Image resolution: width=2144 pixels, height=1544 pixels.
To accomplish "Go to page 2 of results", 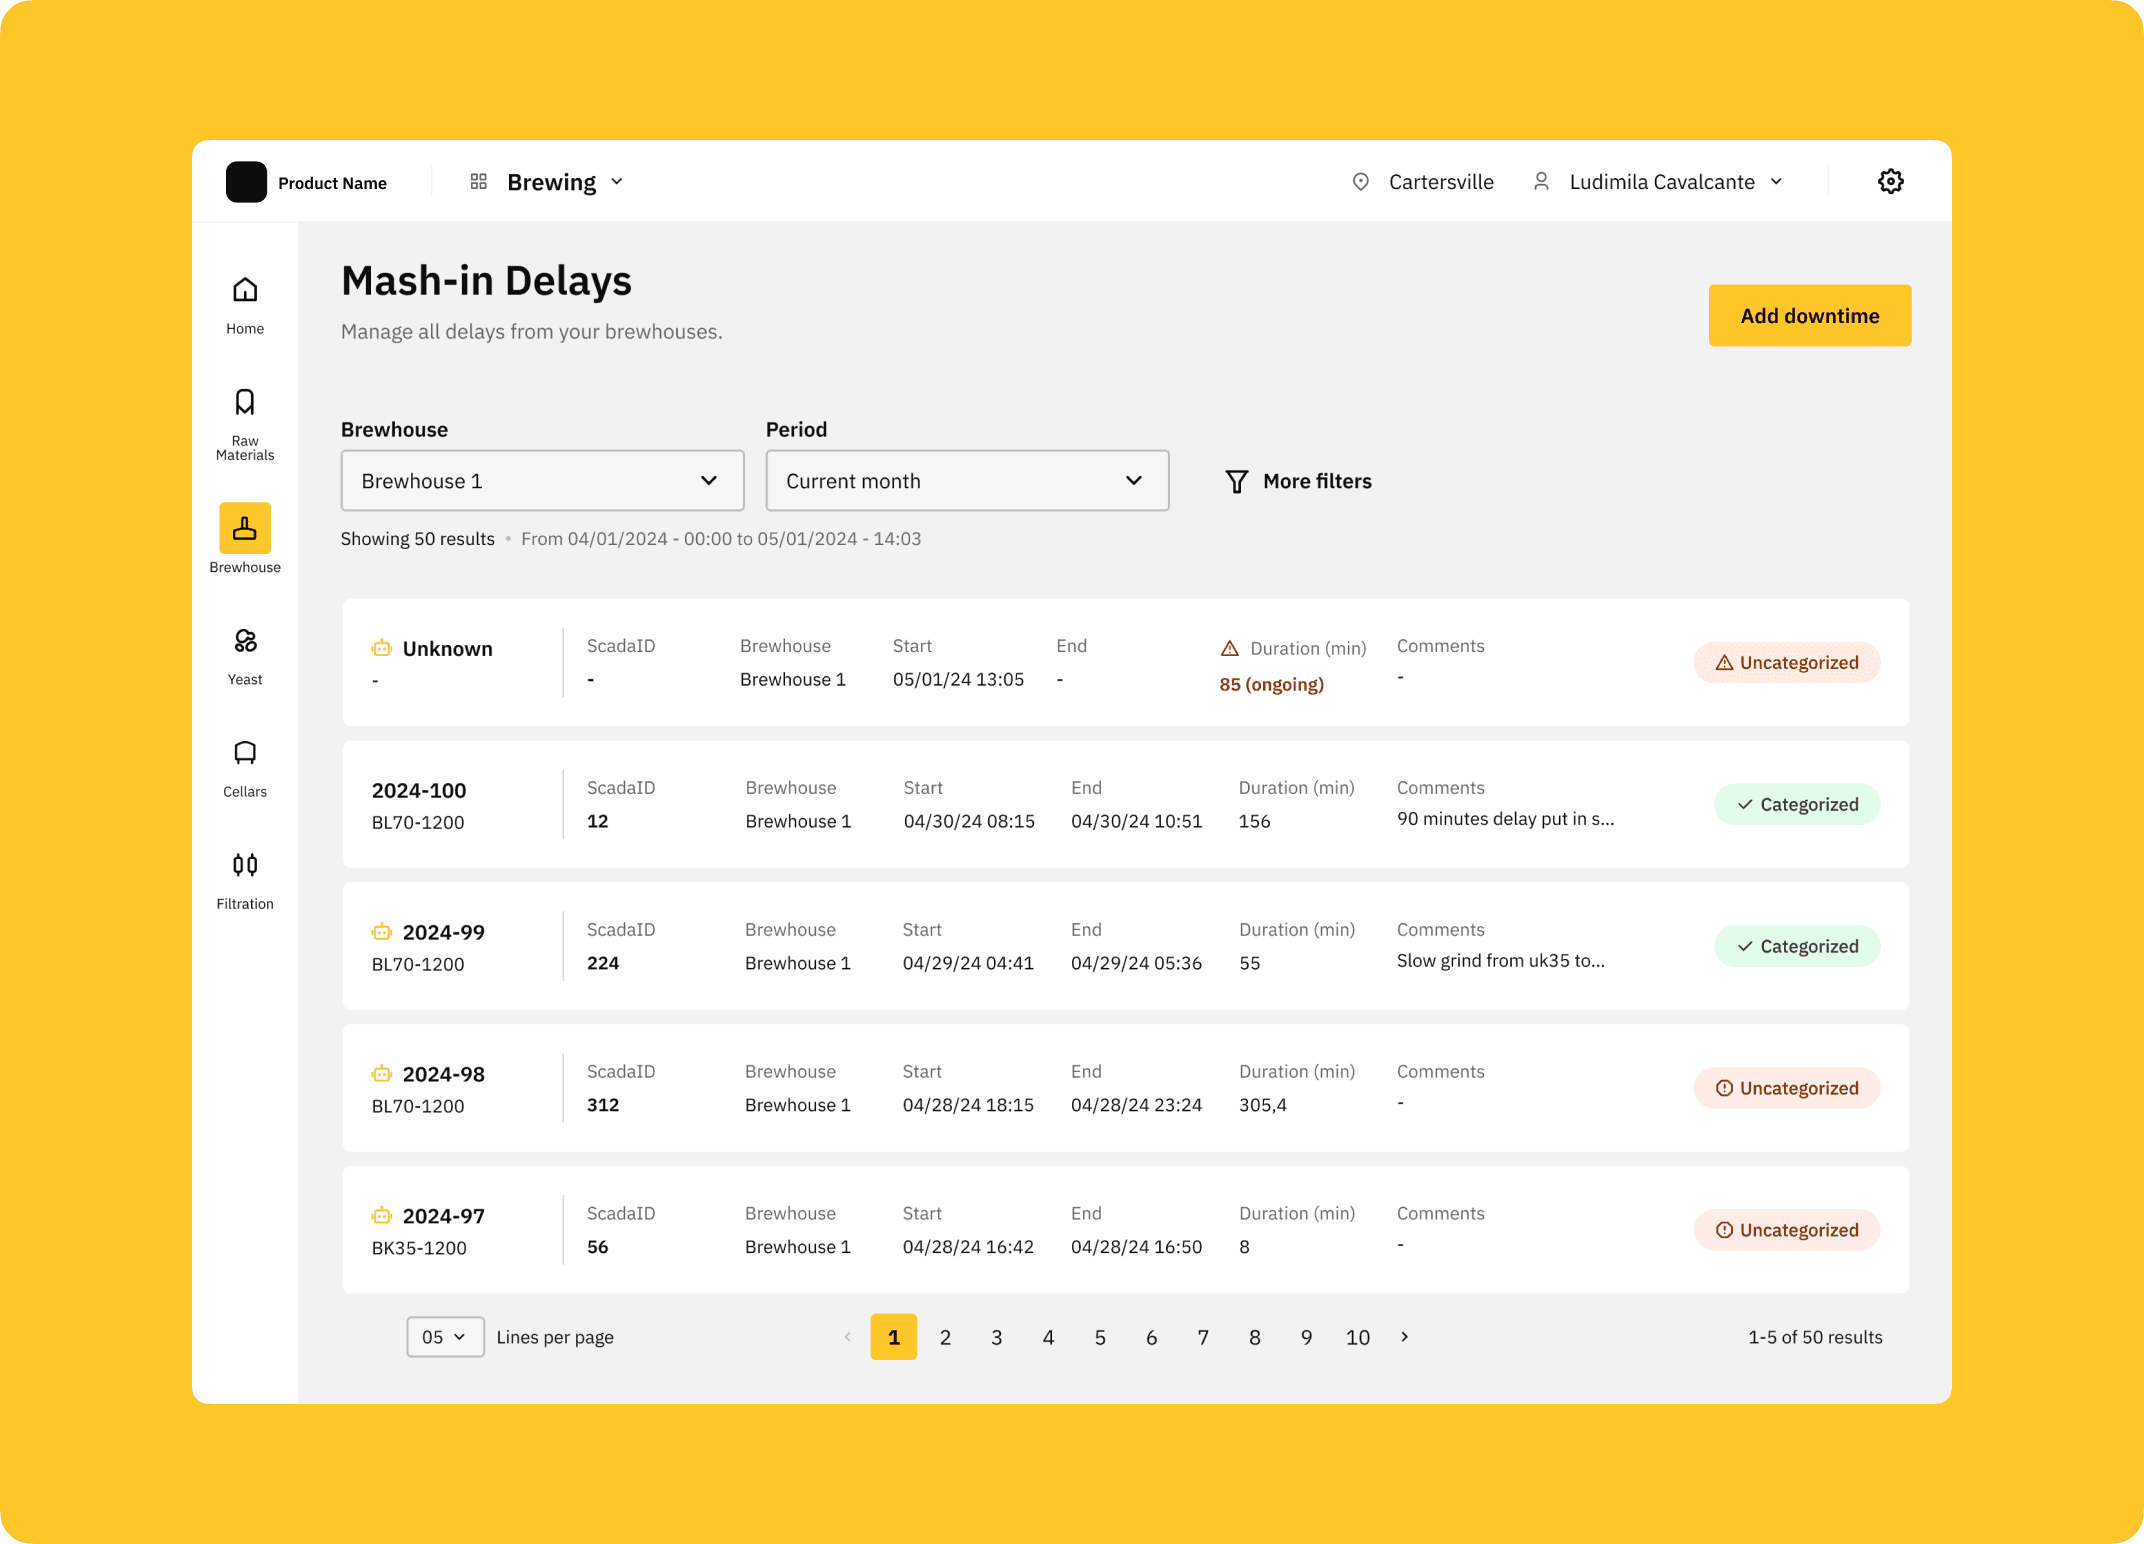I will pos(945,1337).
